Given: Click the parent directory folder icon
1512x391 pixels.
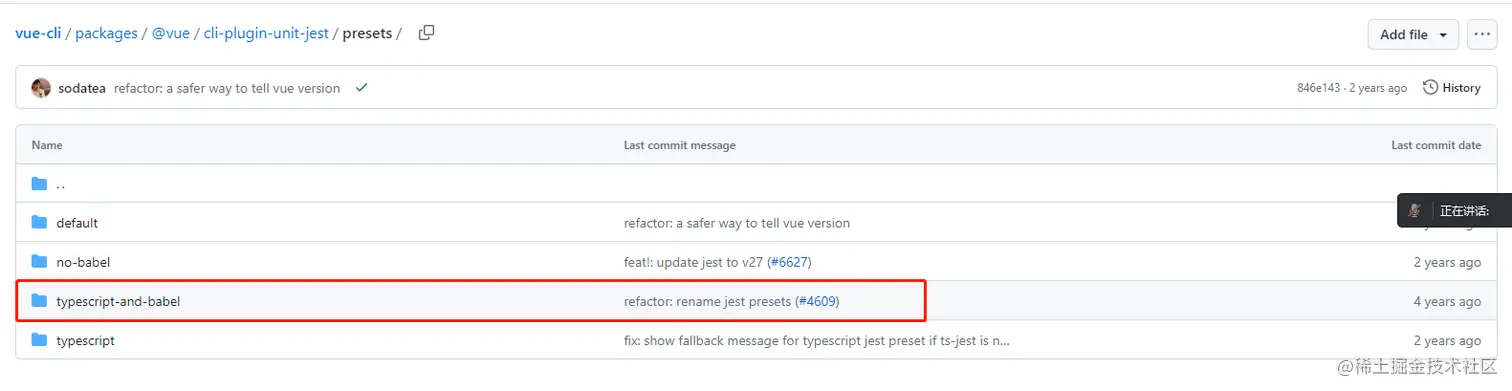Looking at the screenshot, I should pos(39,184).
